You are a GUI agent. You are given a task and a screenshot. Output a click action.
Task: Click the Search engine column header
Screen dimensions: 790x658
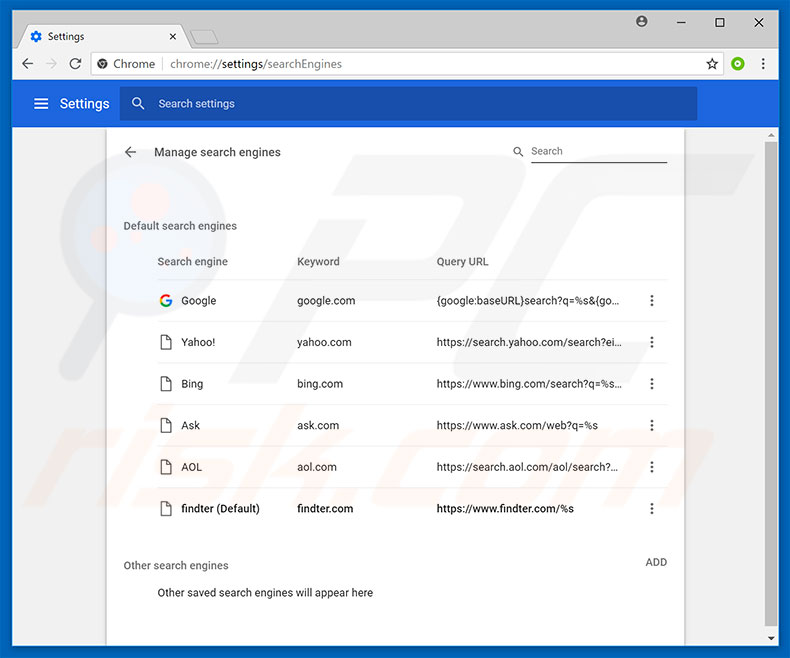[x=192, y=261]
